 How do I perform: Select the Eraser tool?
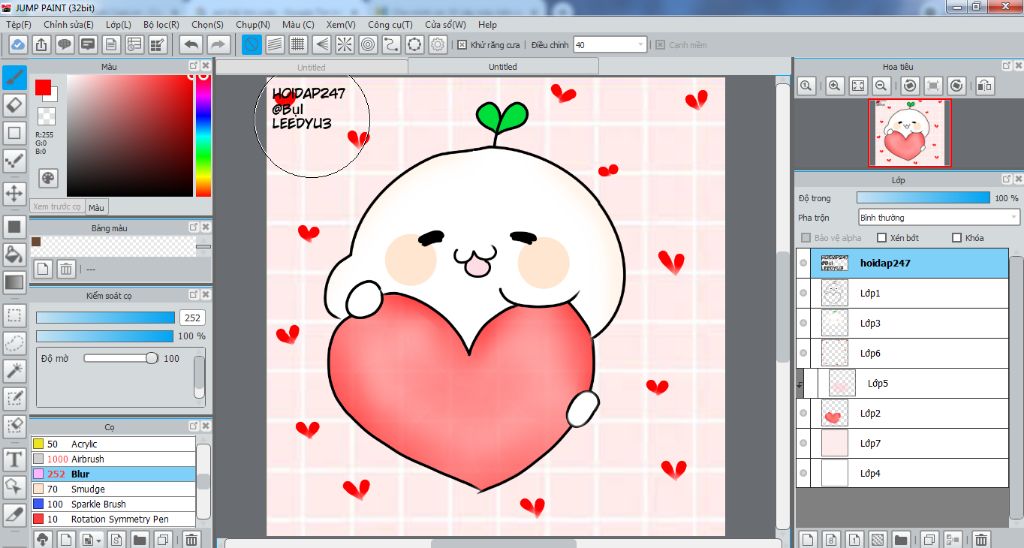click(14, 105)
